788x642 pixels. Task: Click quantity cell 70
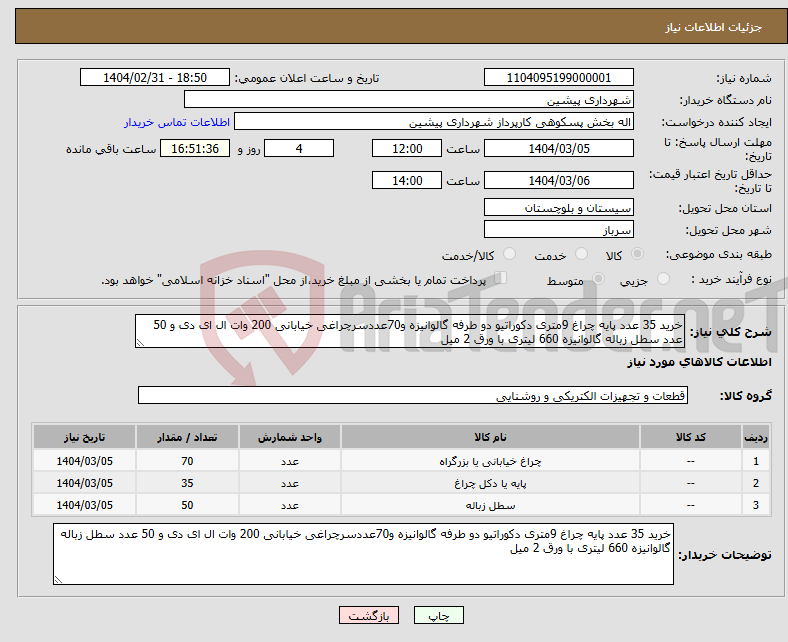click(187, 461)
